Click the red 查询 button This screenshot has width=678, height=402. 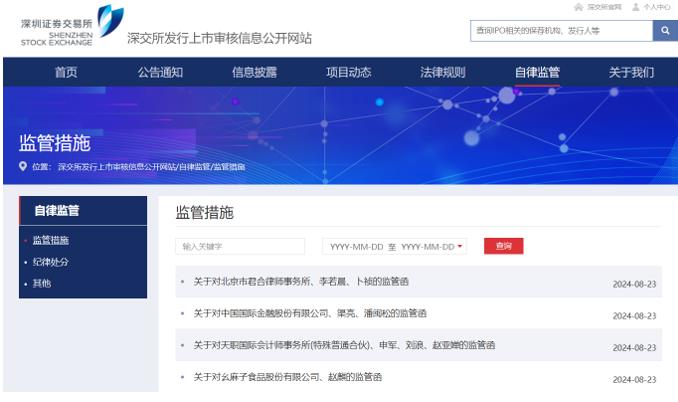tap(504, 246)
